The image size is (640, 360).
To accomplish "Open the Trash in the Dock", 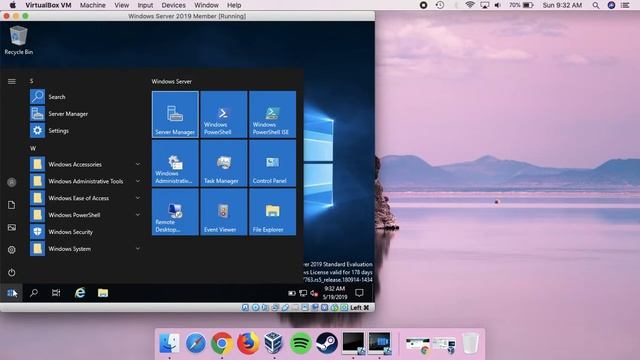I will click(x=470, y=343).
